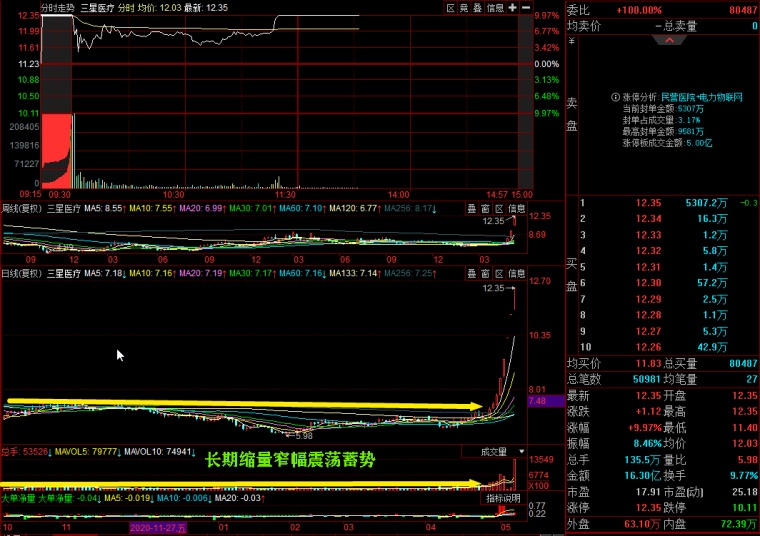Click the 窗 icon on daily chart header
Screen dimensions: 760x536
click(484, 272)
